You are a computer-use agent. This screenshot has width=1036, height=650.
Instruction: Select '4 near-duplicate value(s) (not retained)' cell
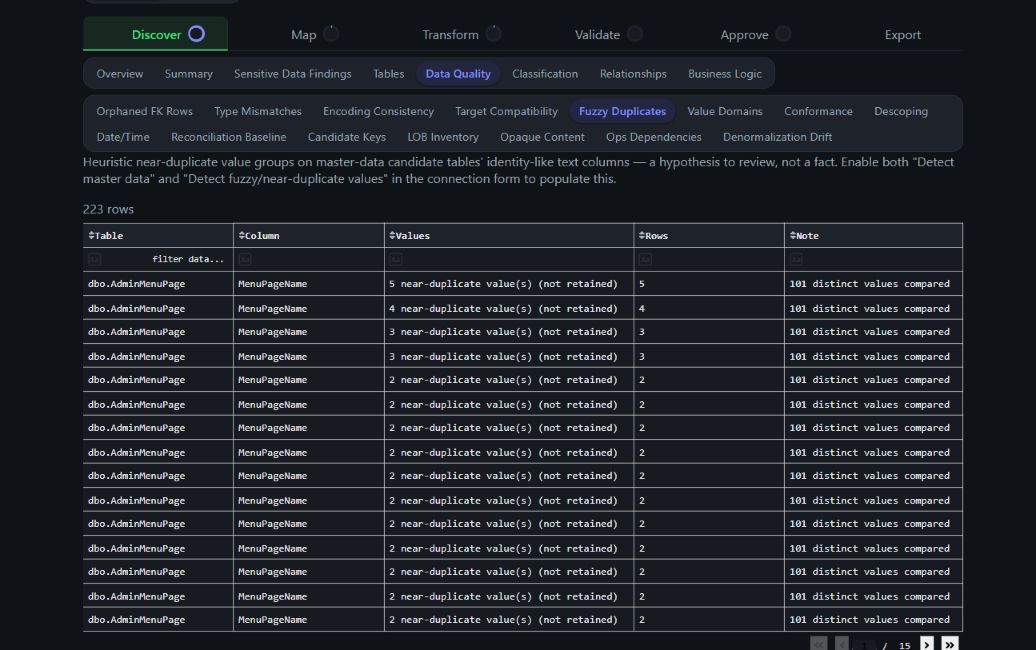509,308
